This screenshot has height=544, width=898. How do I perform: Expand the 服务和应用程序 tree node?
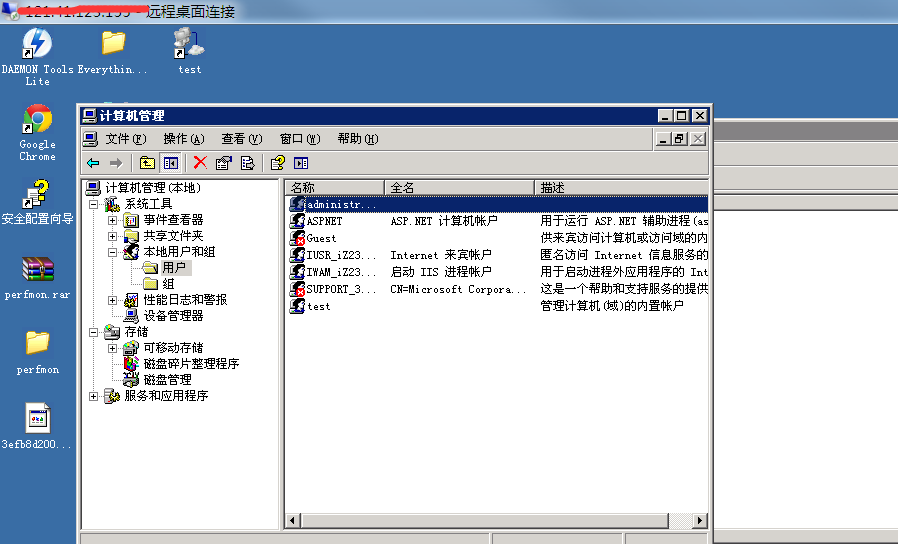tap(94, 396)
